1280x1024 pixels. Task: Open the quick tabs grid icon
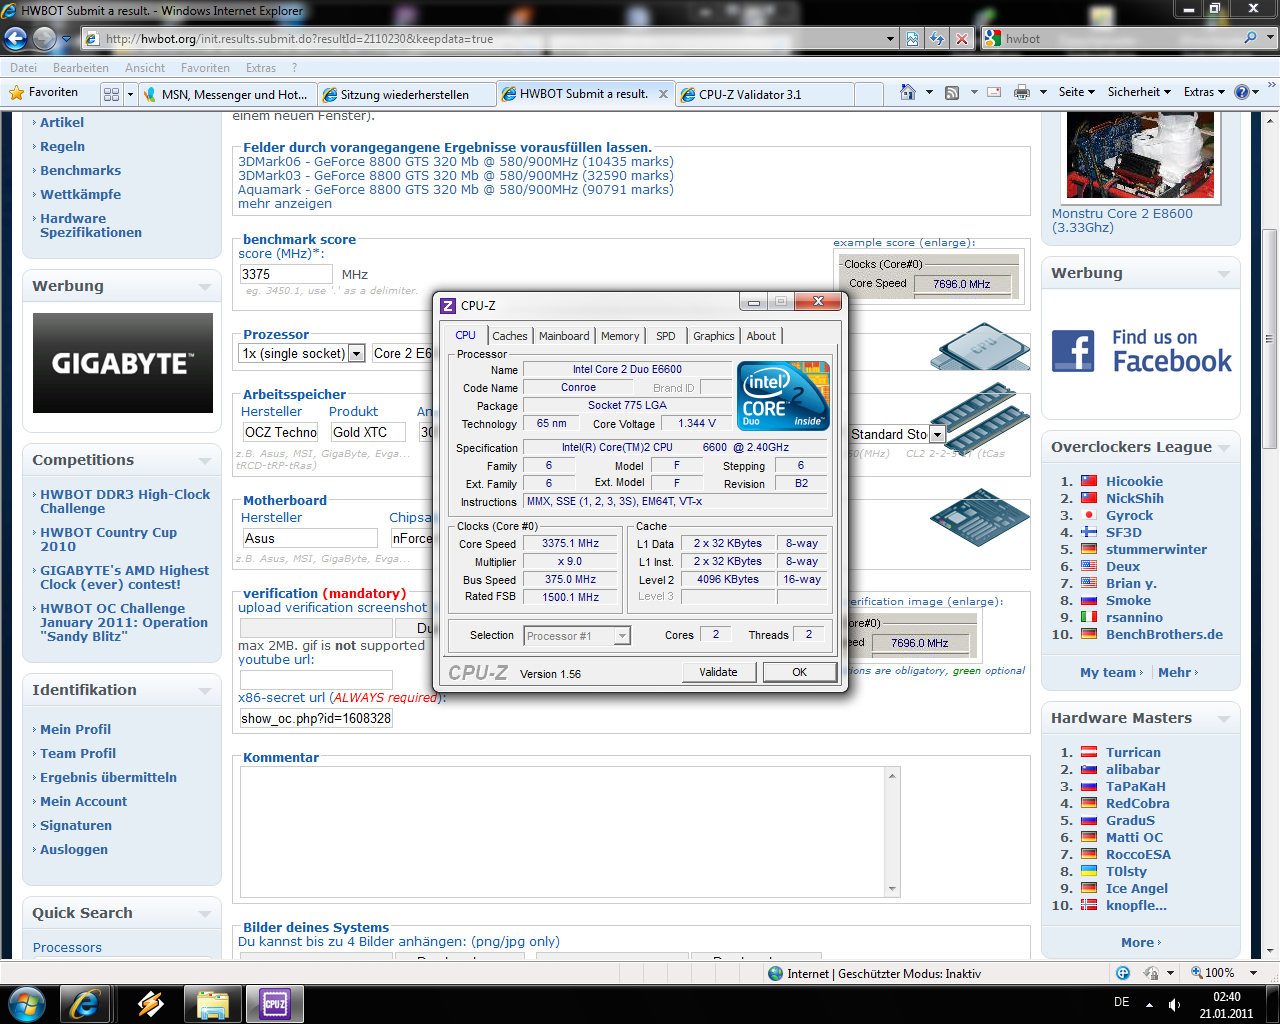coord(111,94)
